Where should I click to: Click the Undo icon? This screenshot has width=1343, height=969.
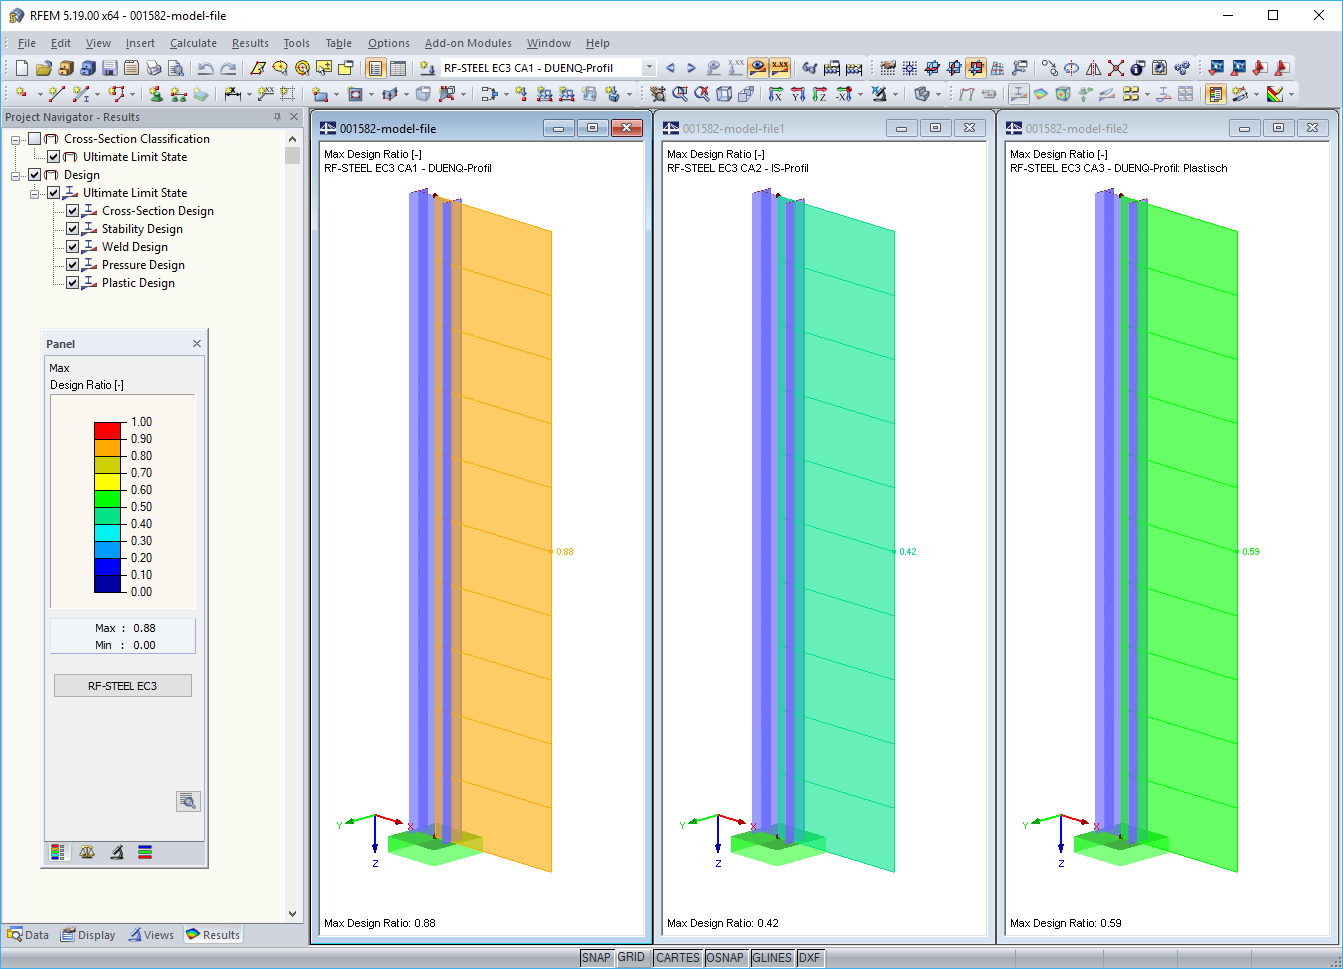coord(206,68)
